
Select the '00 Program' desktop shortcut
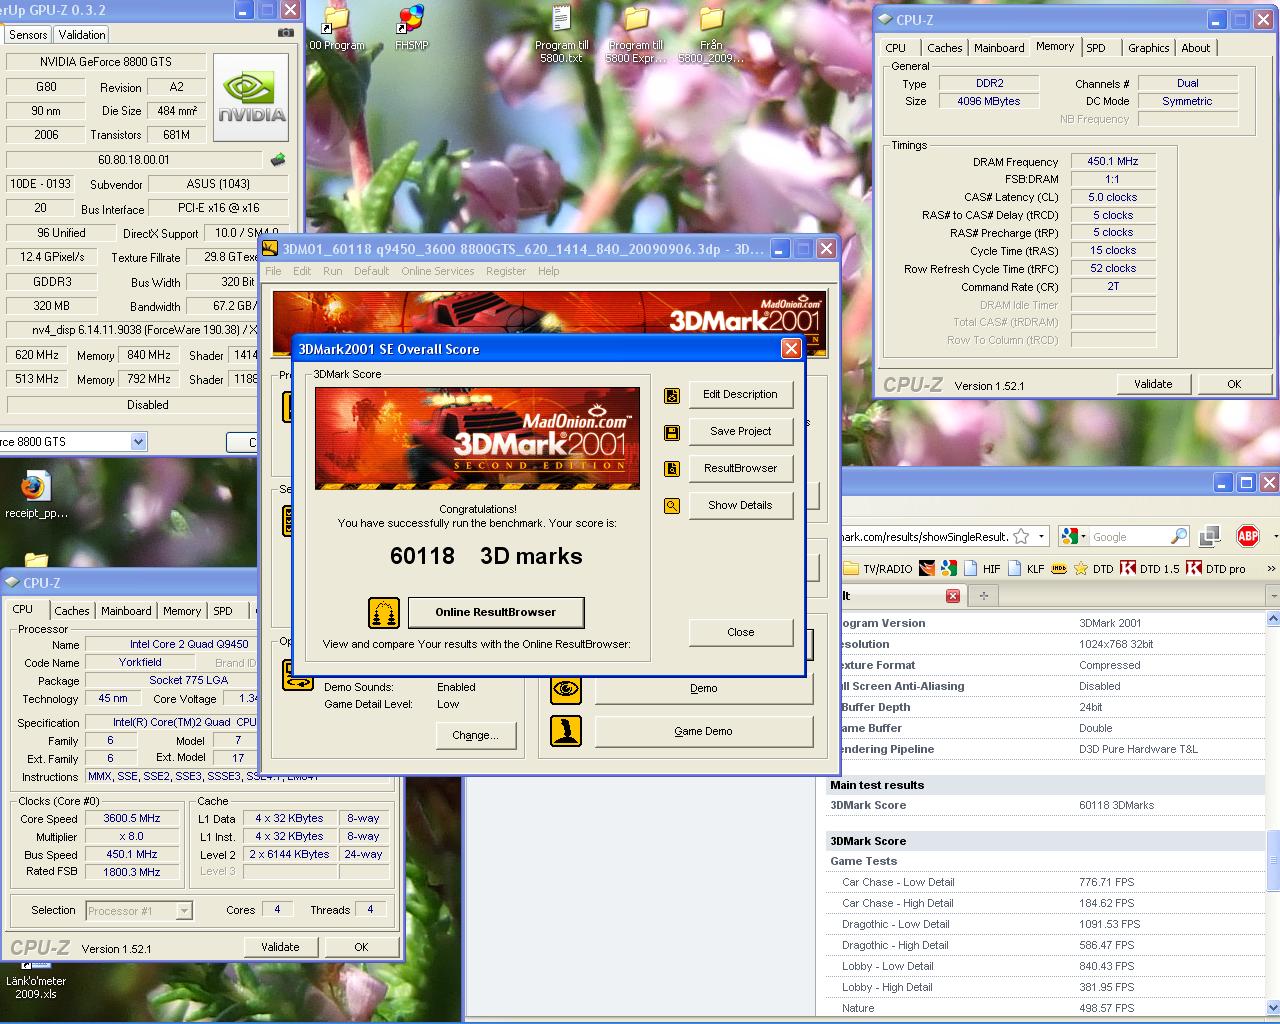(337, 28)
